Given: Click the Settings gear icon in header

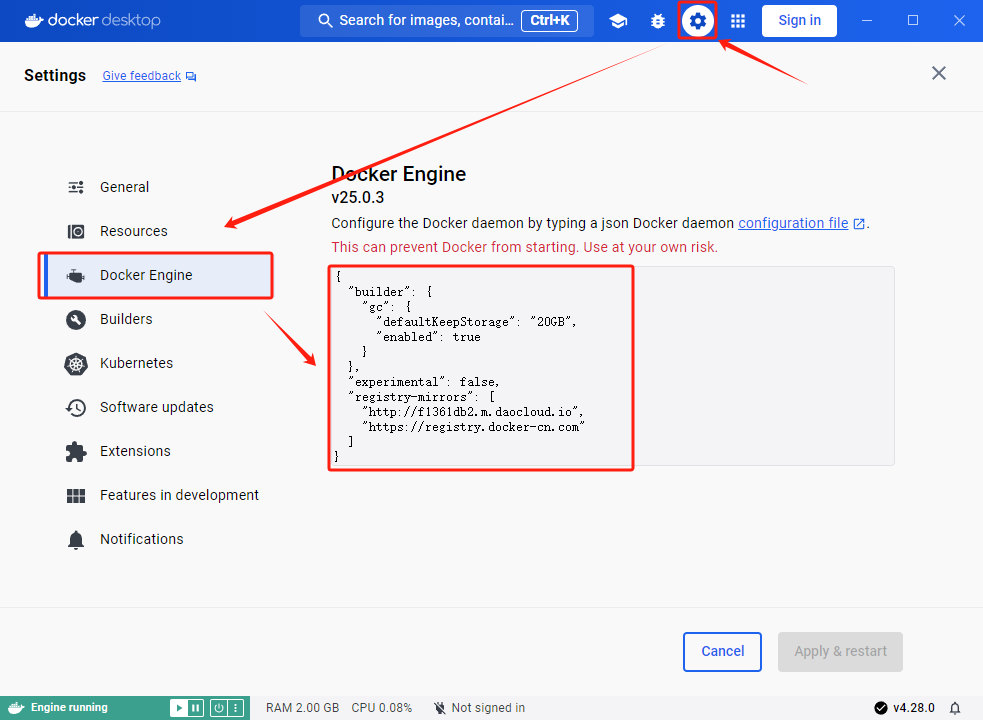Looking at the screenshot, I should pos(697,21).
